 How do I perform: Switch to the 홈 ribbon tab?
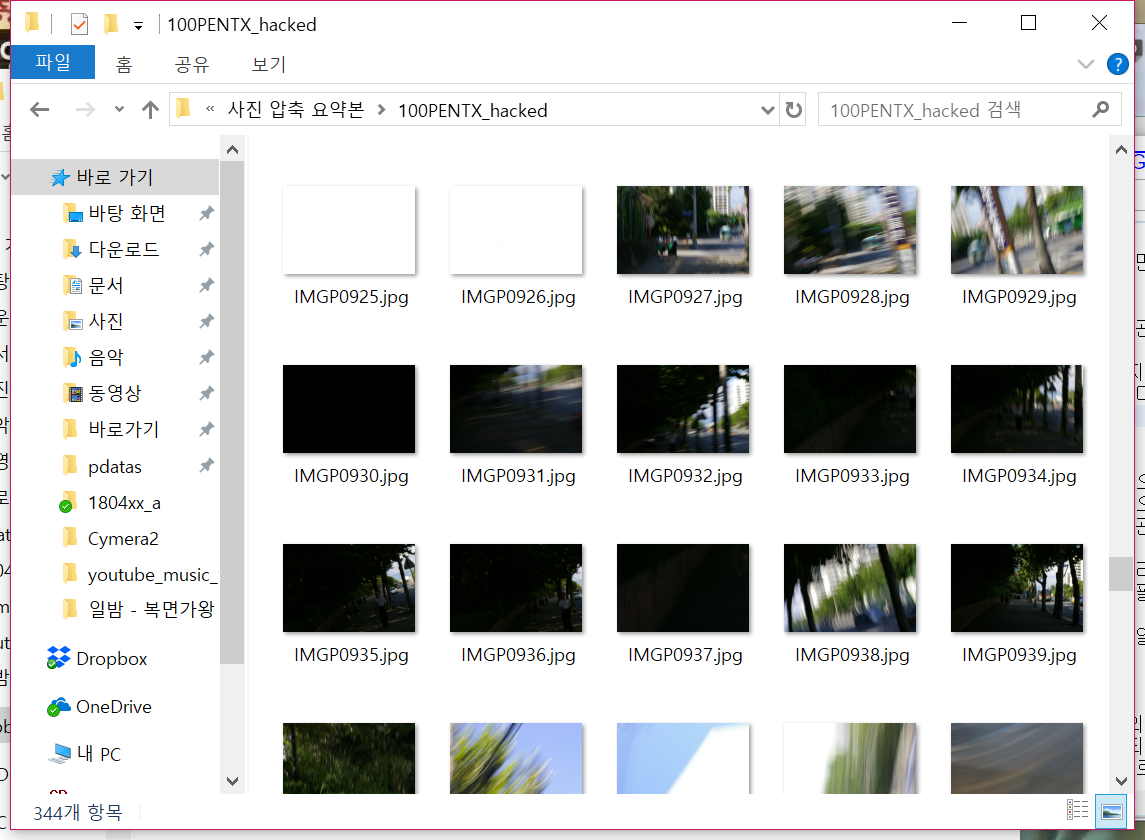pos(123,64)
